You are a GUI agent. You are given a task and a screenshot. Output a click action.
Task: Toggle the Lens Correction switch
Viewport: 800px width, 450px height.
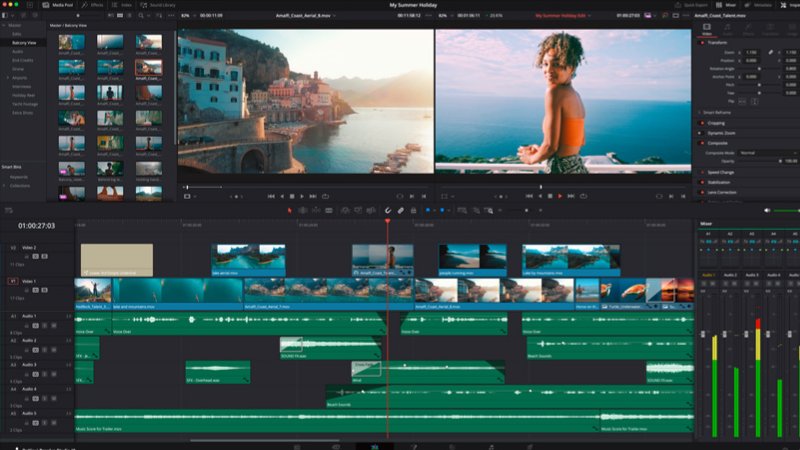702,192
